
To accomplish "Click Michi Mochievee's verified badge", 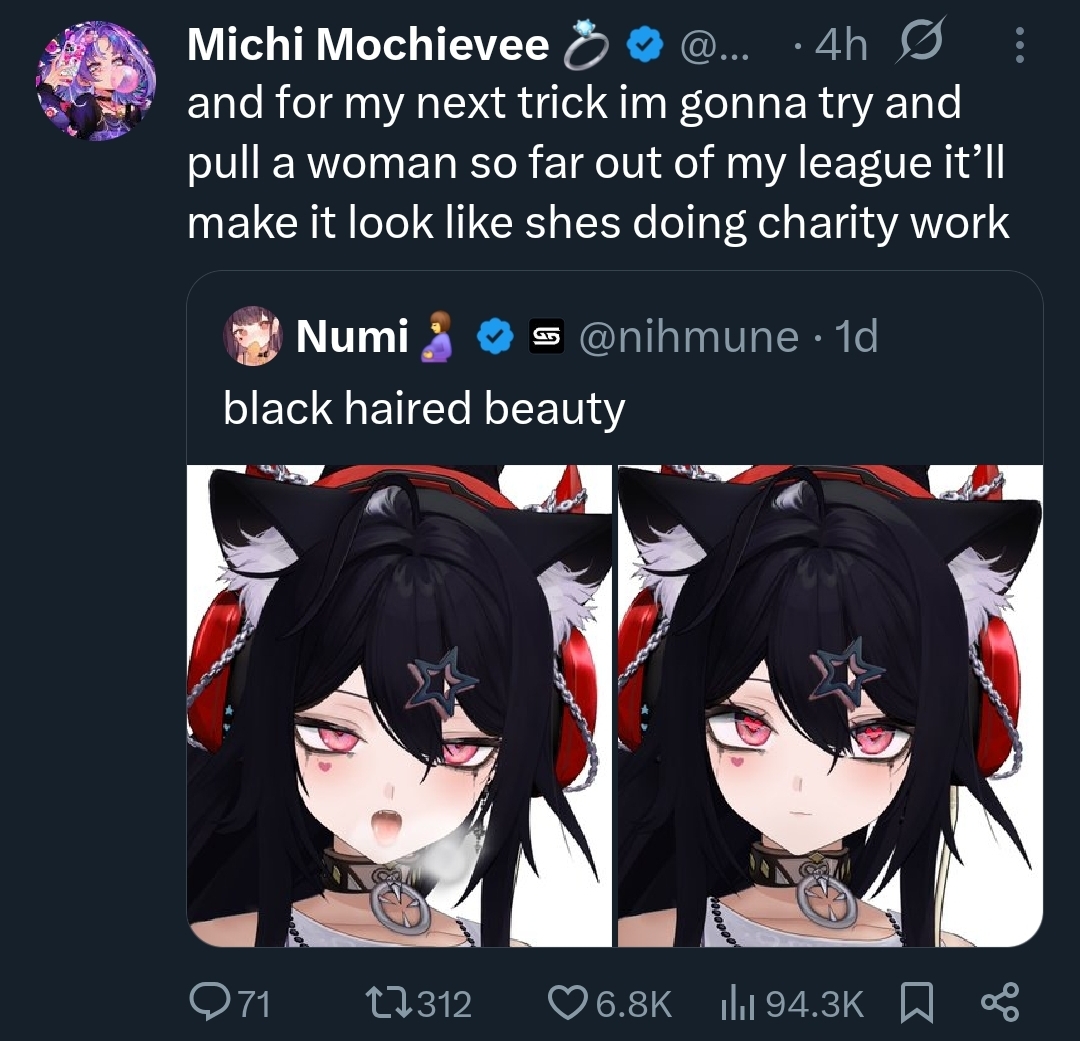I will point(644,45).
